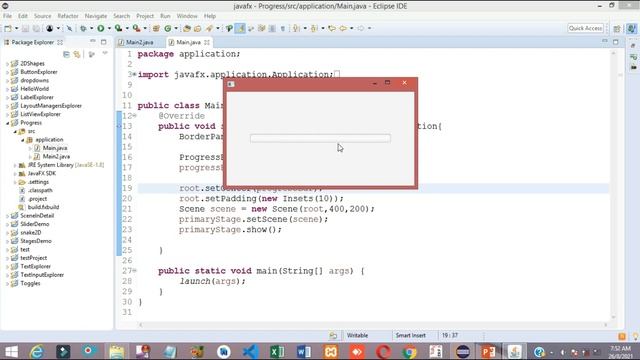Select Main2.java in Package Explorer
Screen dimensions: 640x360
56,157
